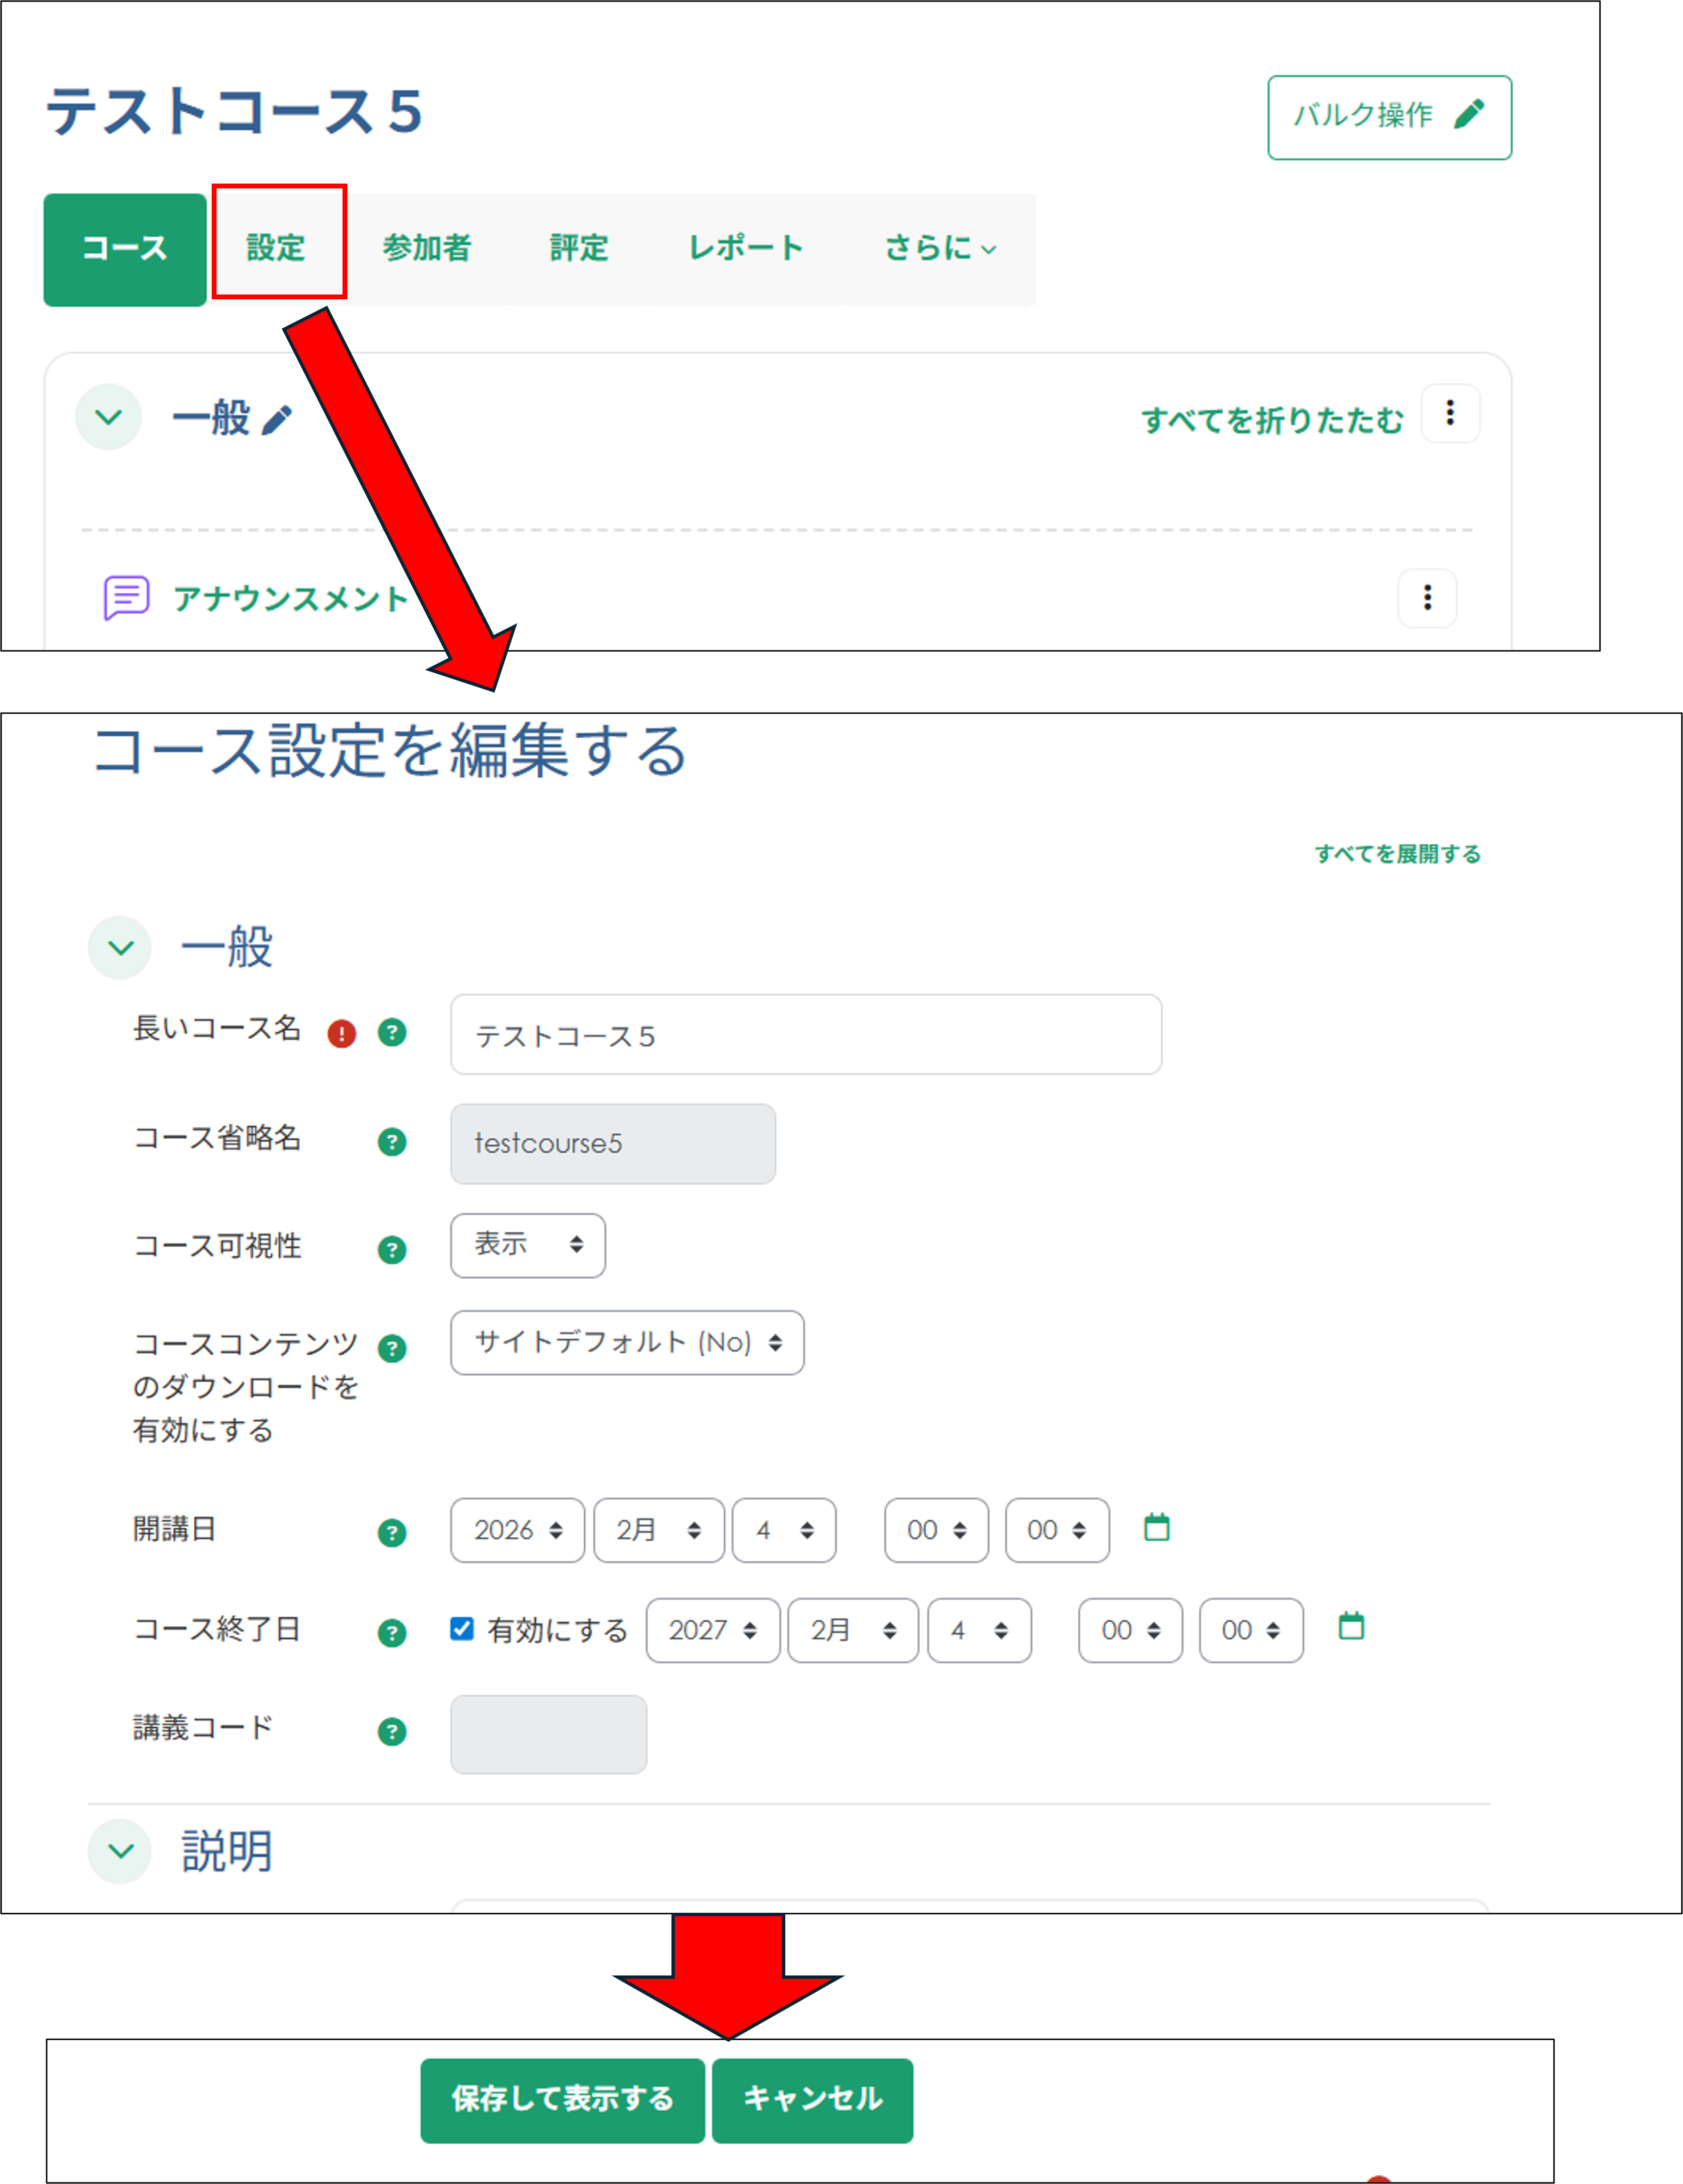Screen dimensions: 1683x2184
Task: Click help icon for コース省略名
Action: [392, 1142]
